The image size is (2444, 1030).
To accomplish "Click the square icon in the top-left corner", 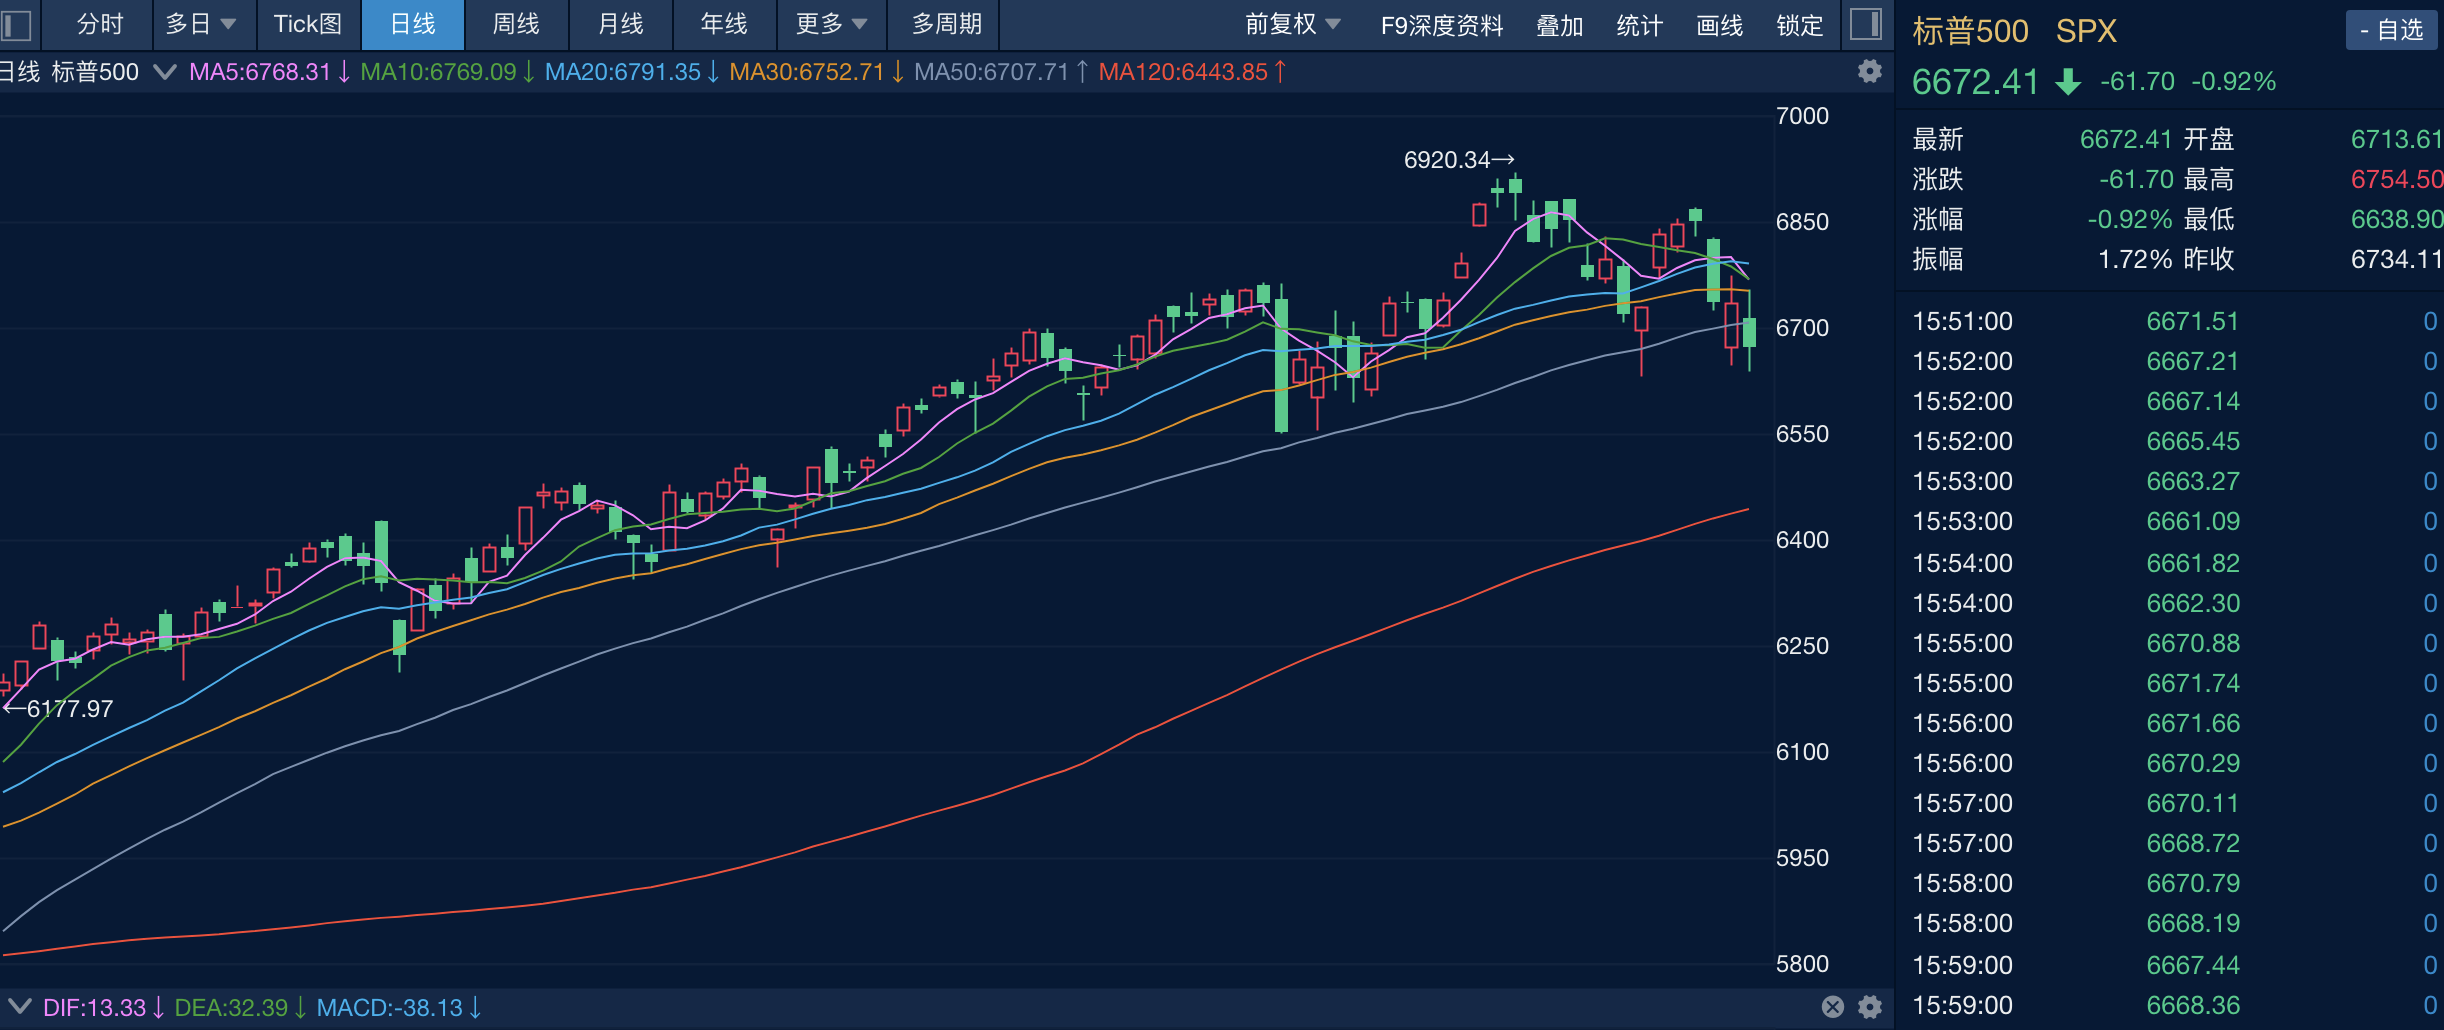I will coord(15,25).
